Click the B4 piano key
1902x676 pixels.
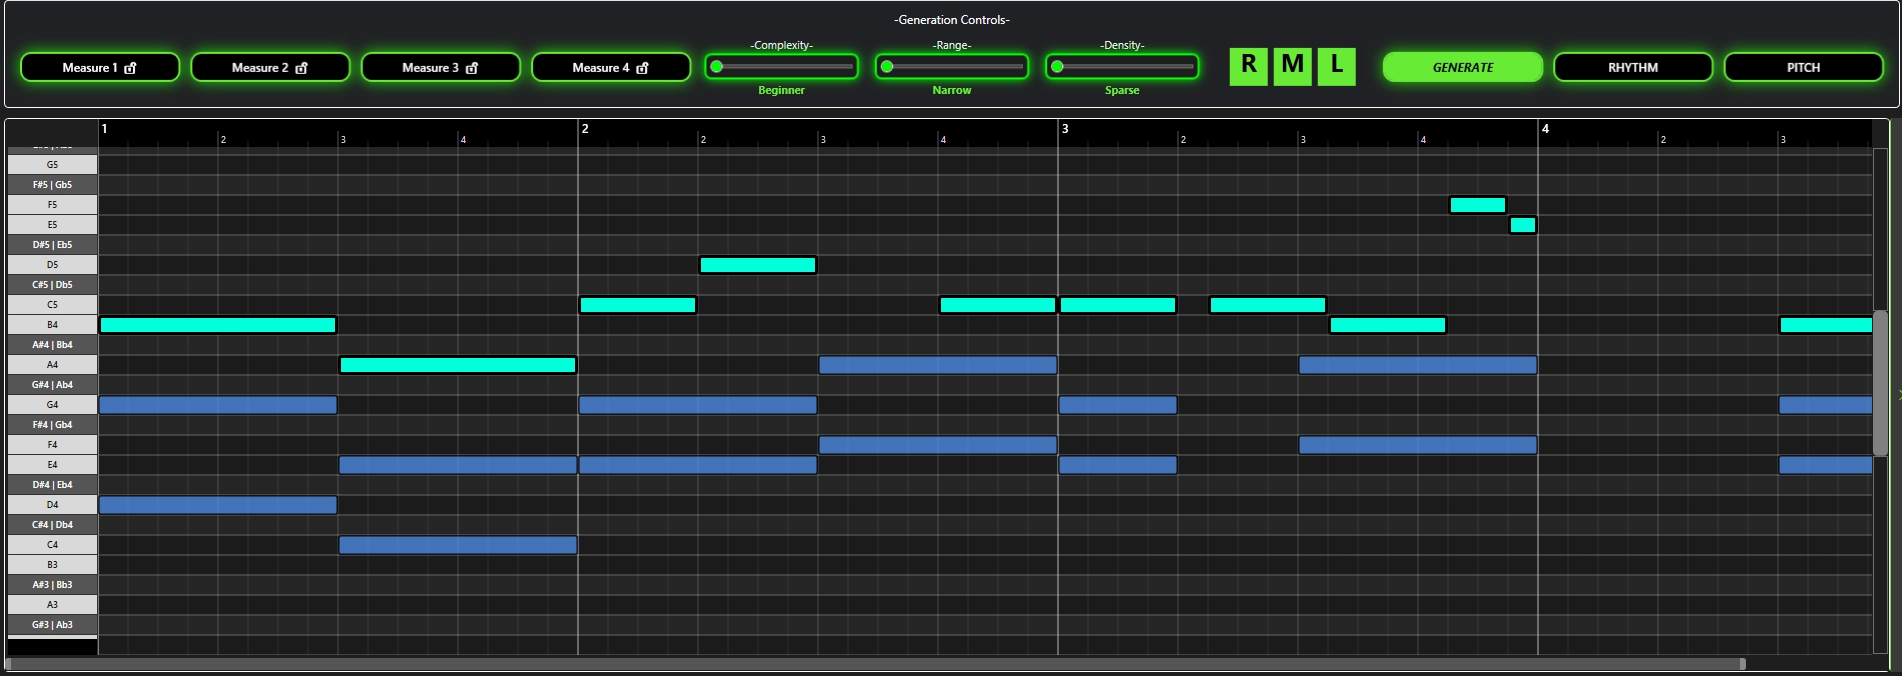(x=52, y=324)
